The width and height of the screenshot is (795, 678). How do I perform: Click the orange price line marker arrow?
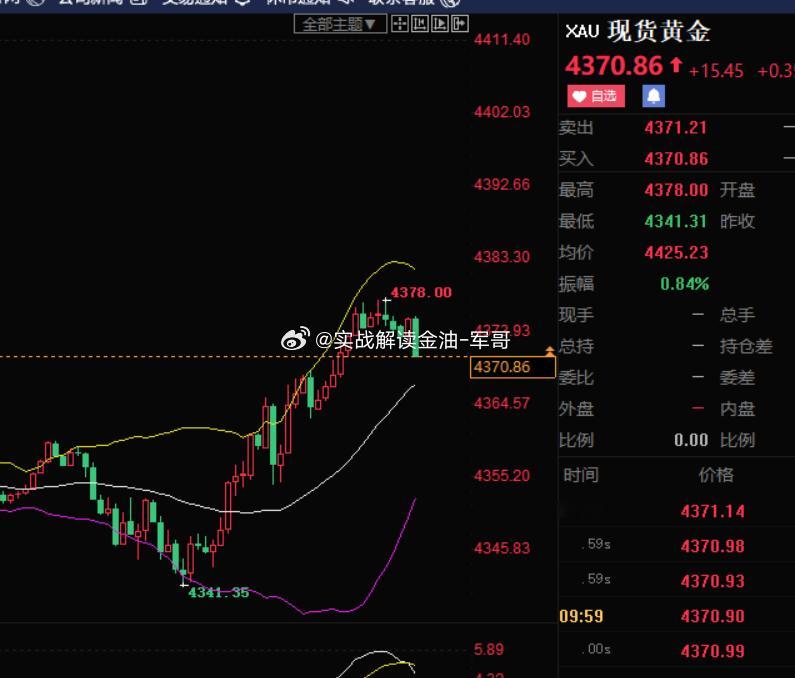coord(550,351)
